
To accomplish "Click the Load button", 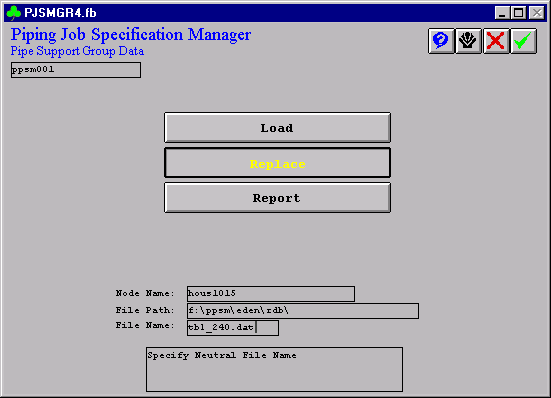I will pos(277,128).
